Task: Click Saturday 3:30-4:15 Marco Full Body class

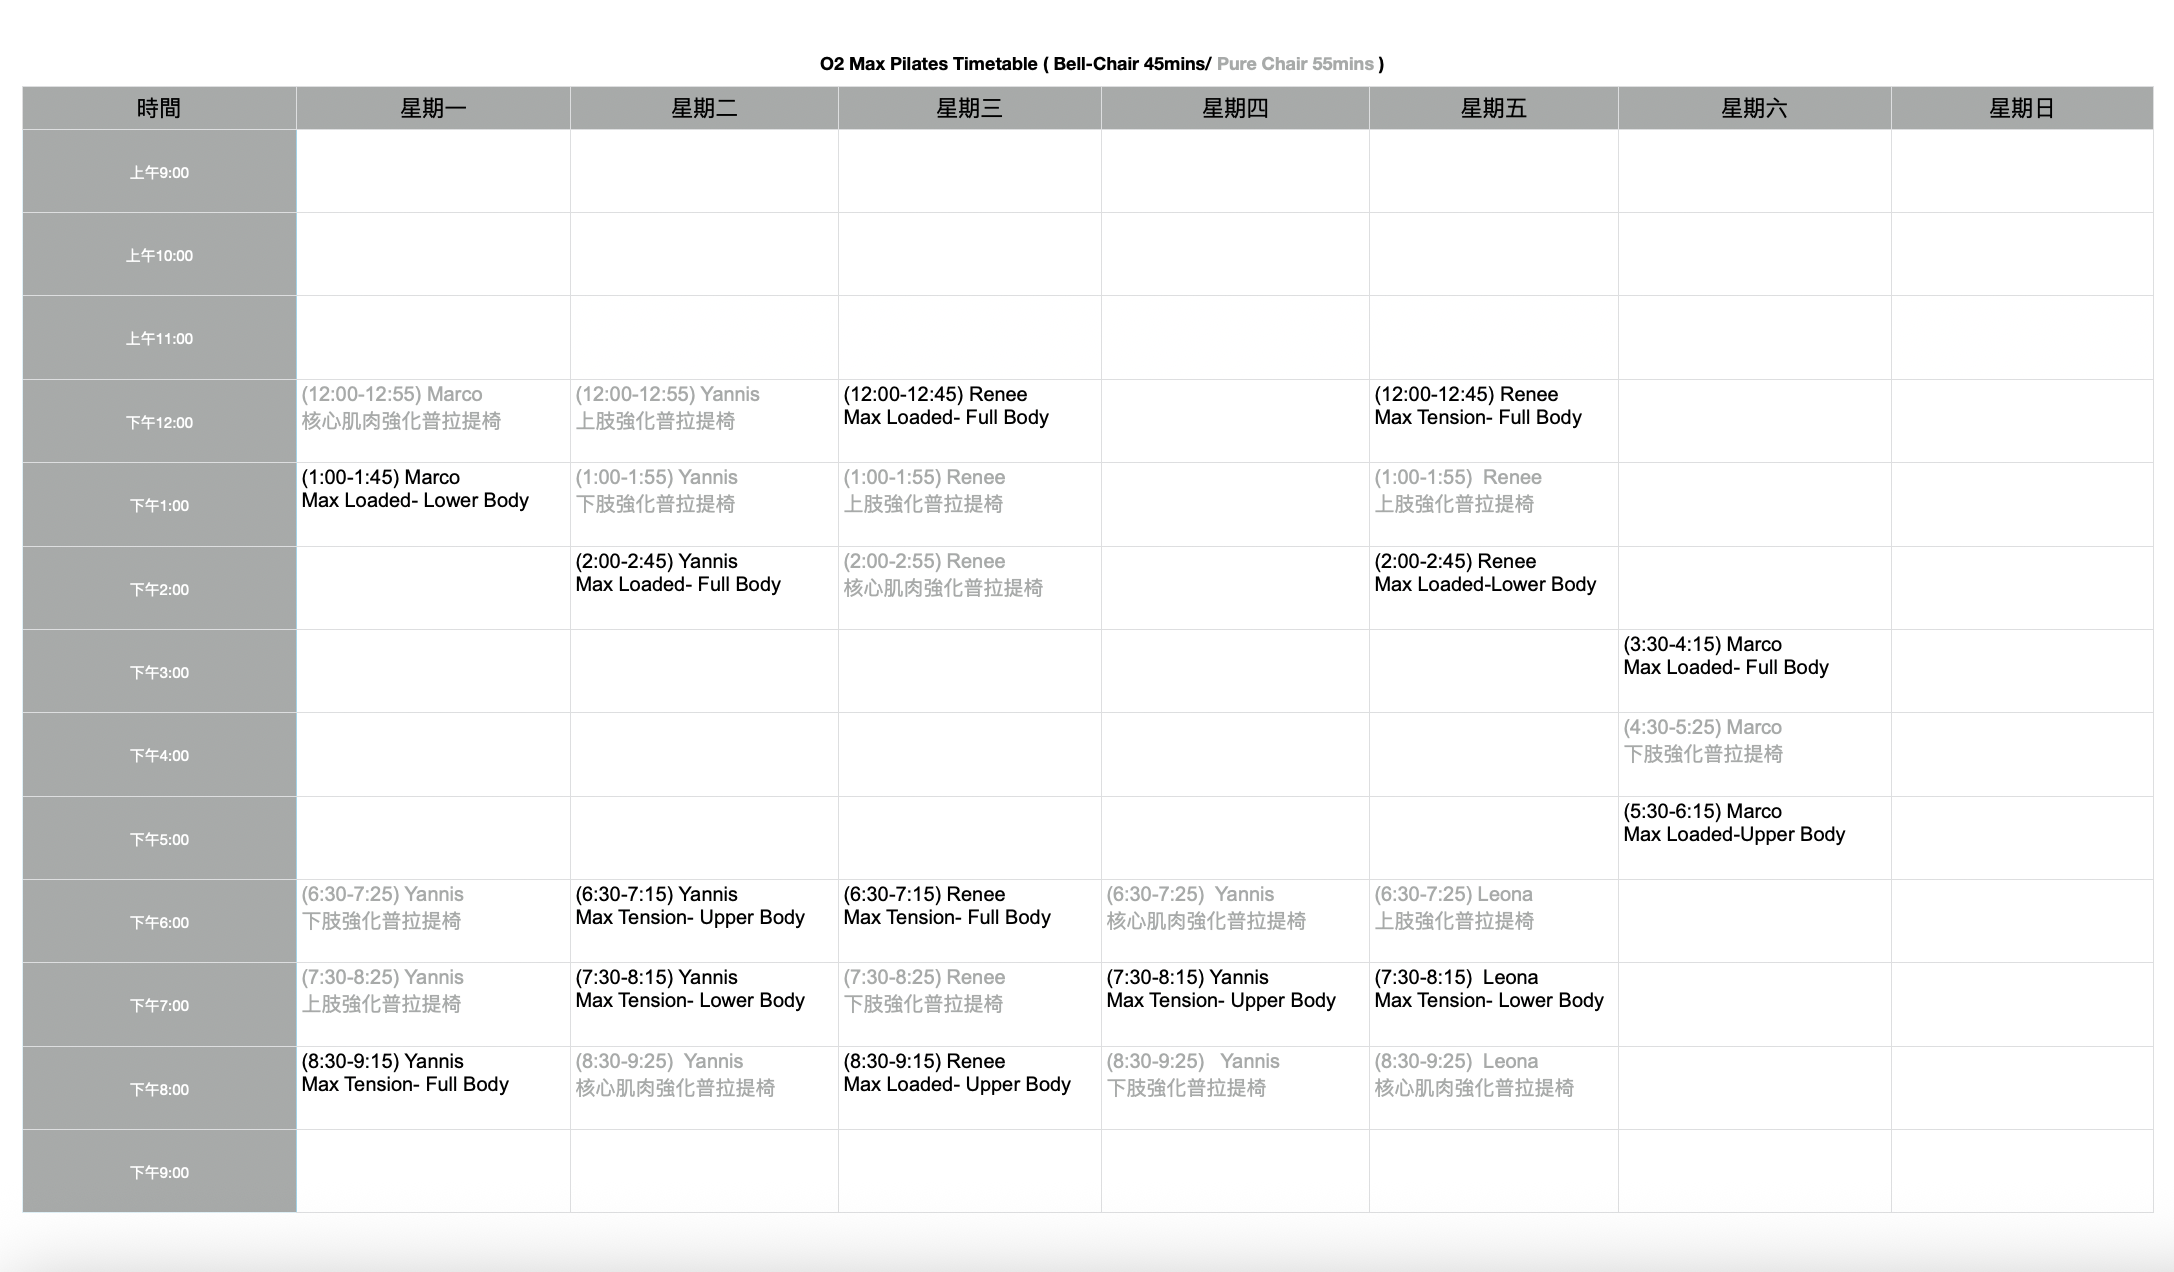Action: (1754, 671)
